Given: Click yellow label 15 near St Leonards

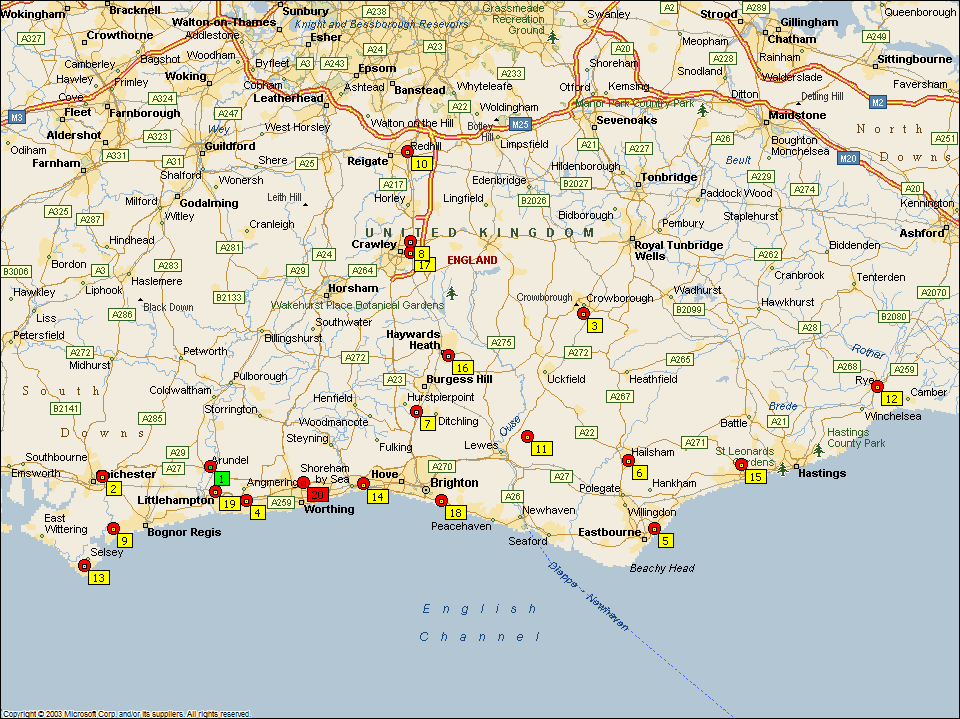Looking at the screenshot, I should click(x=755, y=477).
